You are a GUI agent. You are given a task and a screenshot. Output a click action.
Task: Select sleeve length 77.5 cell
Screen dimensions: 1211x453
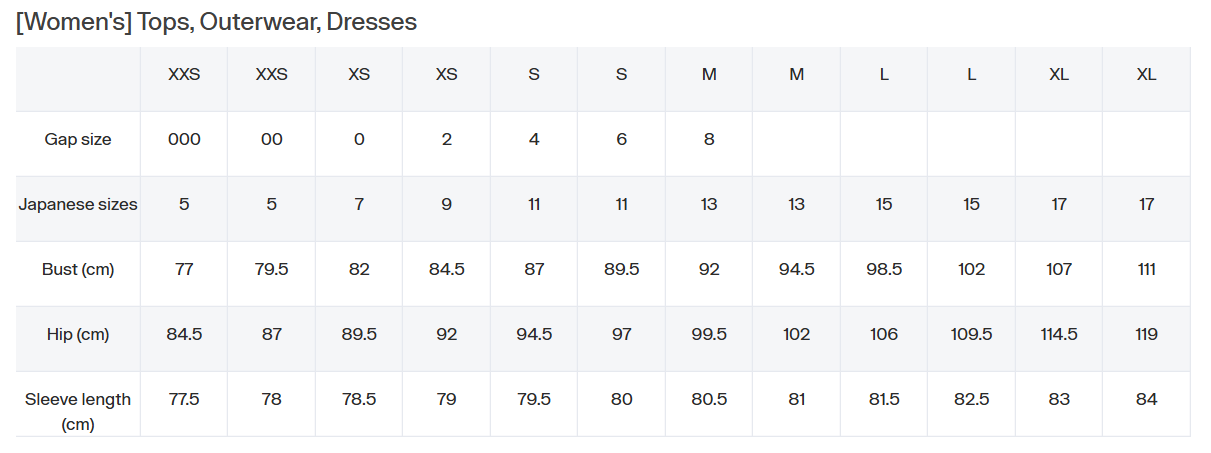pyautogui.click(x=184, y=400)
